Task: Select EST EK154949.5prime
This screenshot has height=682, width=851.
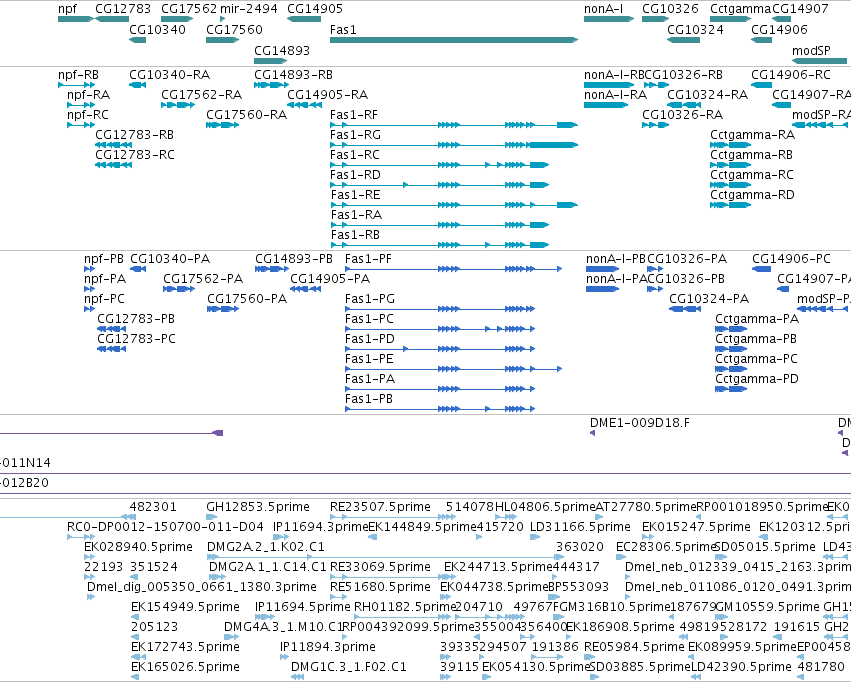Action: click(x=136, y=617)
